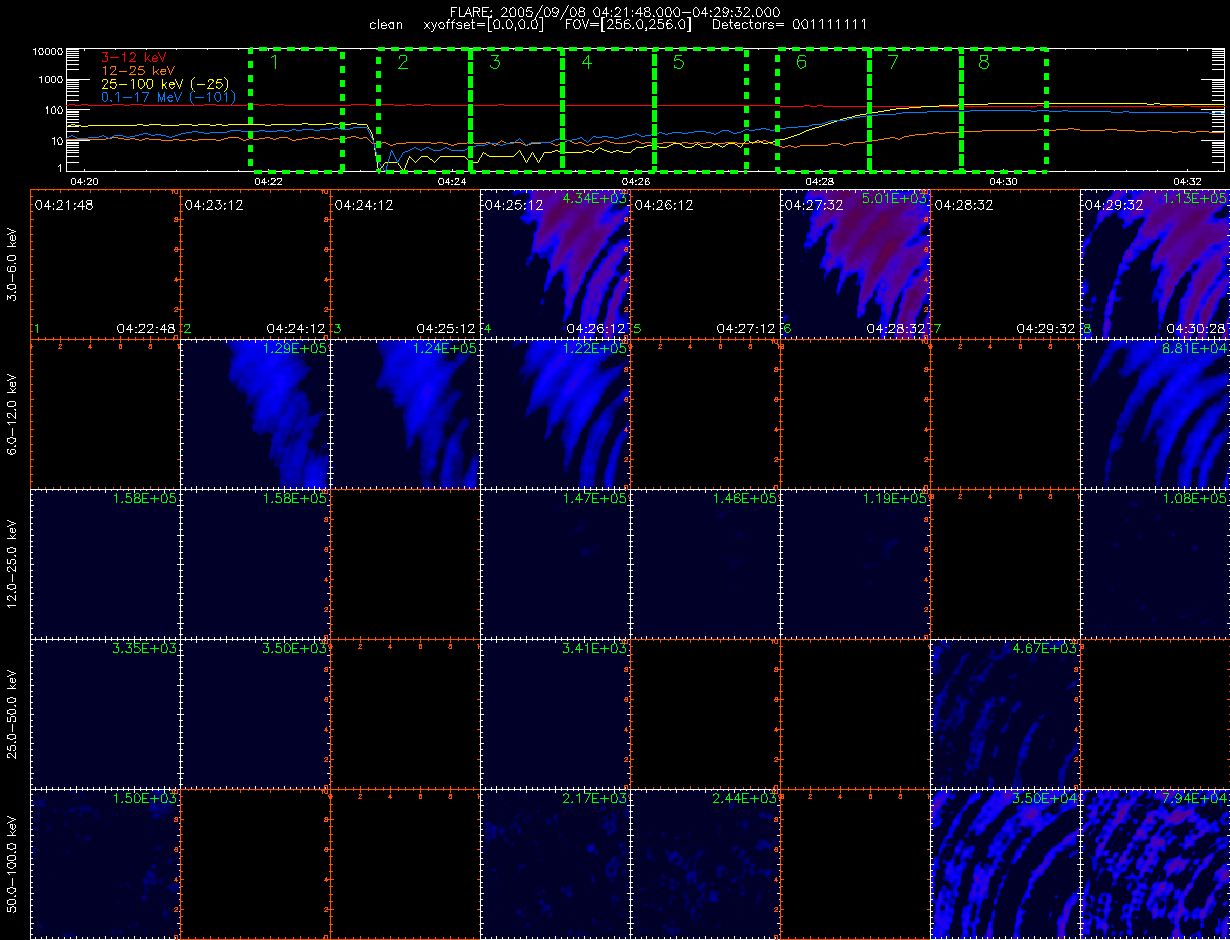Screen dimensions: 1230x940
Task: Open the image panel labeled 2.17E+03
Action: [x=555, y=863]
